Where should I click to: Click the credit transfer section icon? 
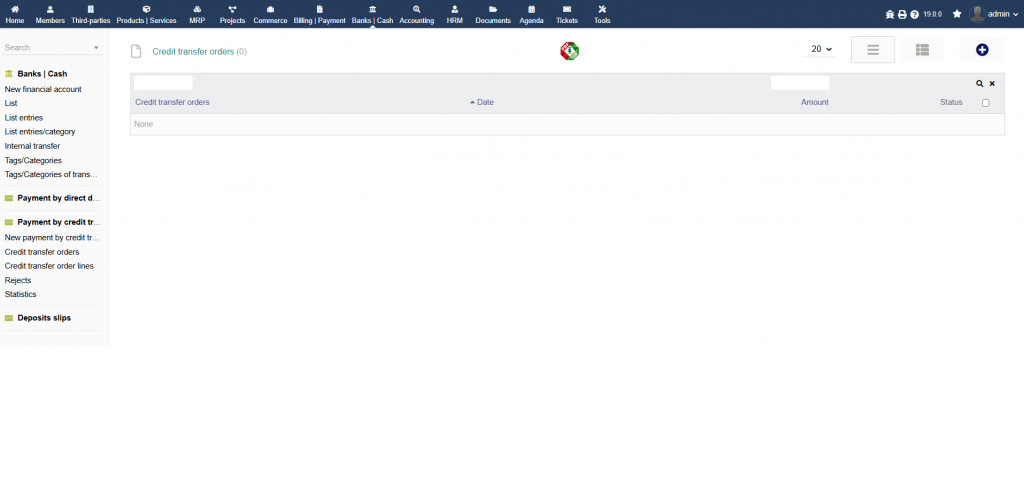point(8,222)
